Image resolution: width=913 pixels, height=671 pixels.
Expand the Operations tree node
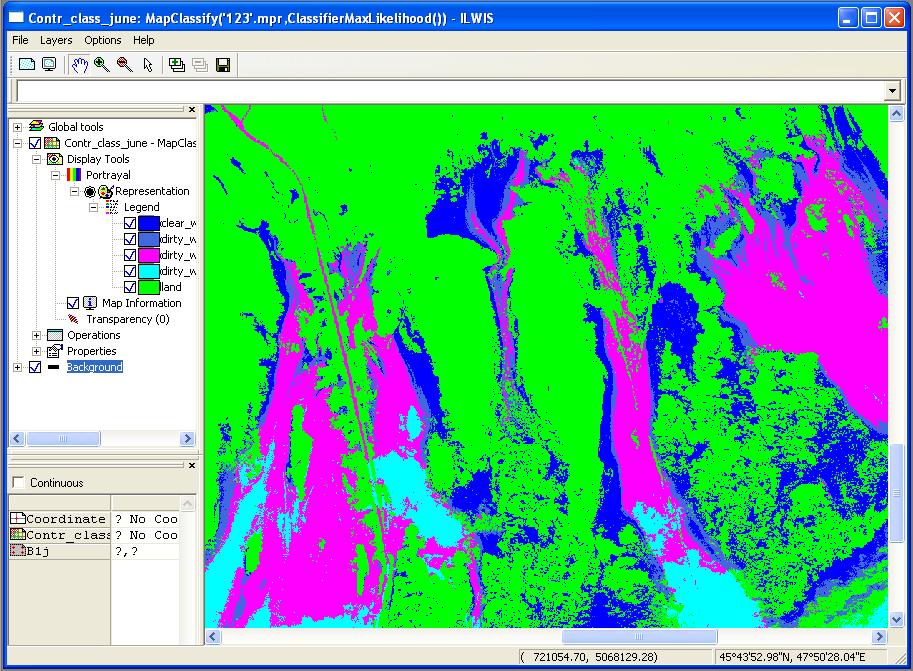click(x=37, y=335)
